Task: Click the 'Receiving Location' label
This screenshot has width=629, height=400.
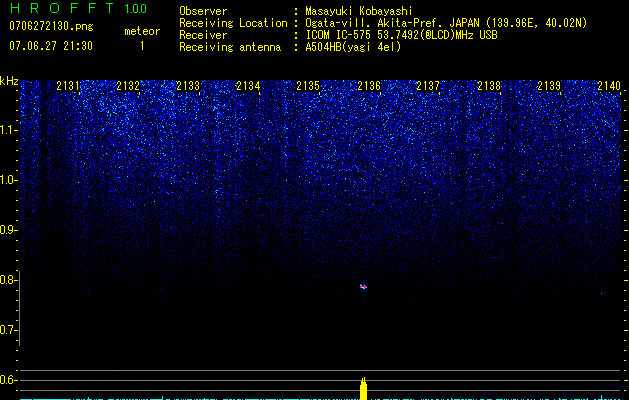Action: (x=233, y=23)
